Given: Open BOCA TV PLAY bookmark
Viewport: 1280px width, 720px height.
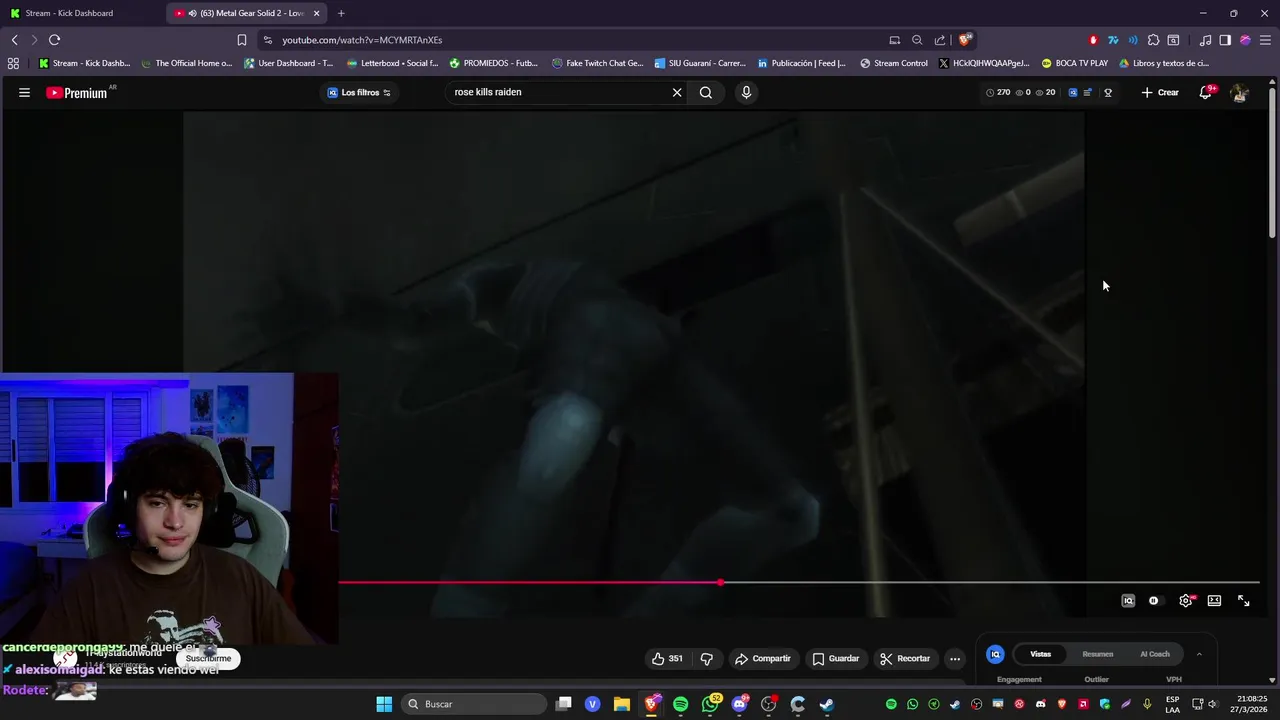Looking at the screenshot, I should click(1074, 63).
